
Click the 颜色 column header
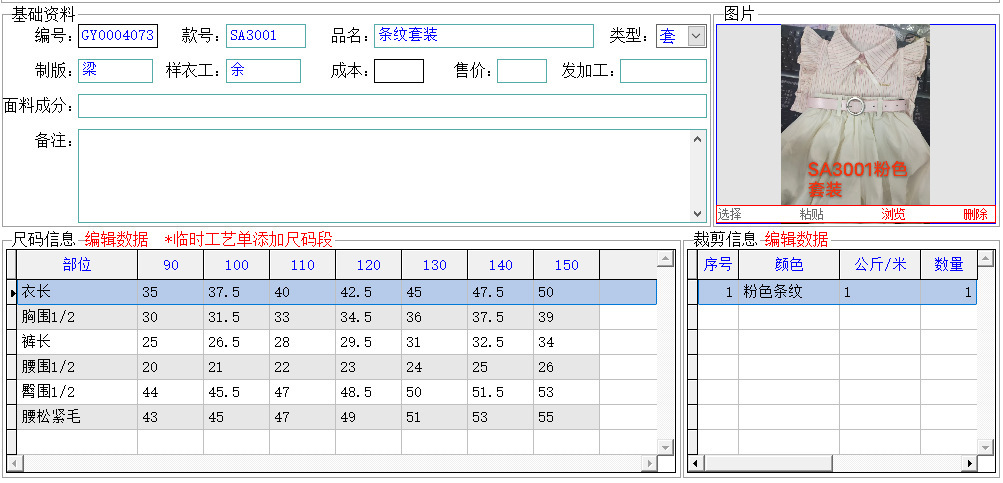click(x=789, y=265)
